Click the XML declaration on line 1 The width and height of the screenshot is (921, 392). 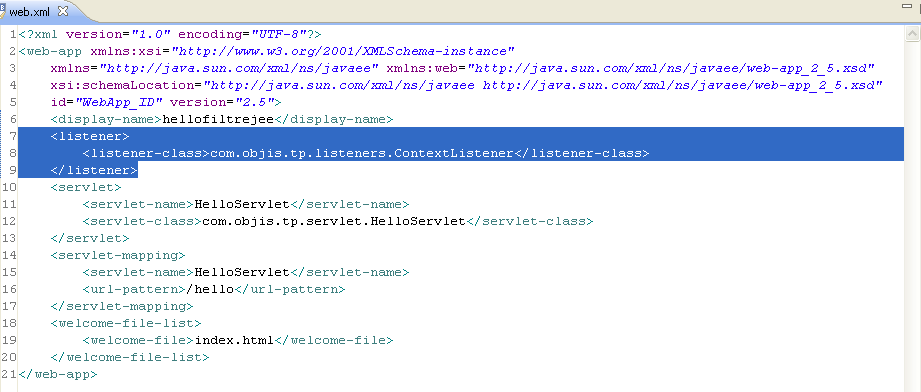tap(170, 34)
